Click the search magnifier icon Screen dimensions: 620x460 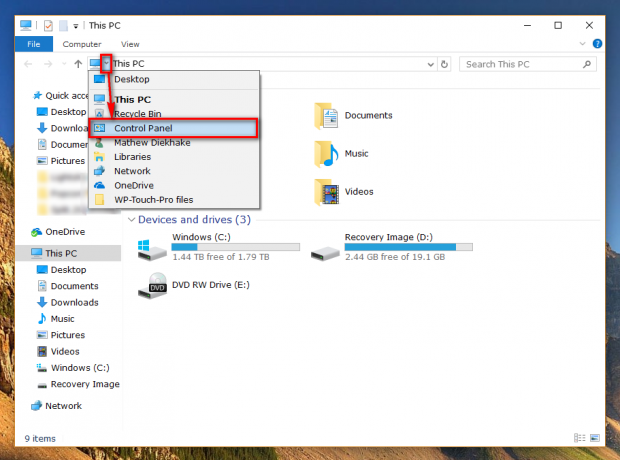pos(587,64)
